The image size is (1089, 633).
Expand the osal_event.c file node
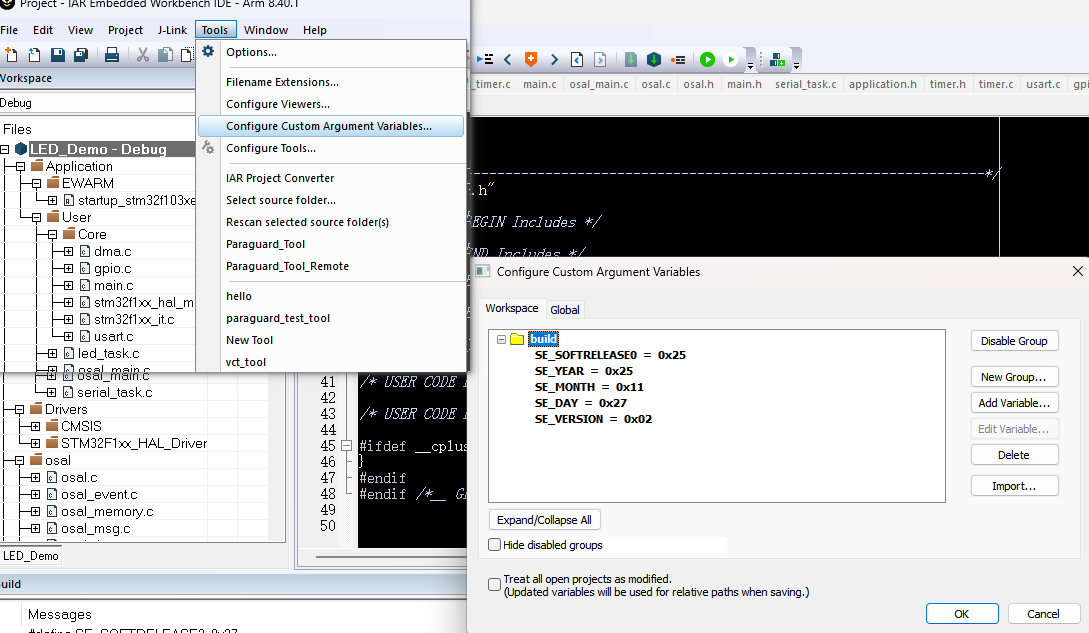click(35, 494)
